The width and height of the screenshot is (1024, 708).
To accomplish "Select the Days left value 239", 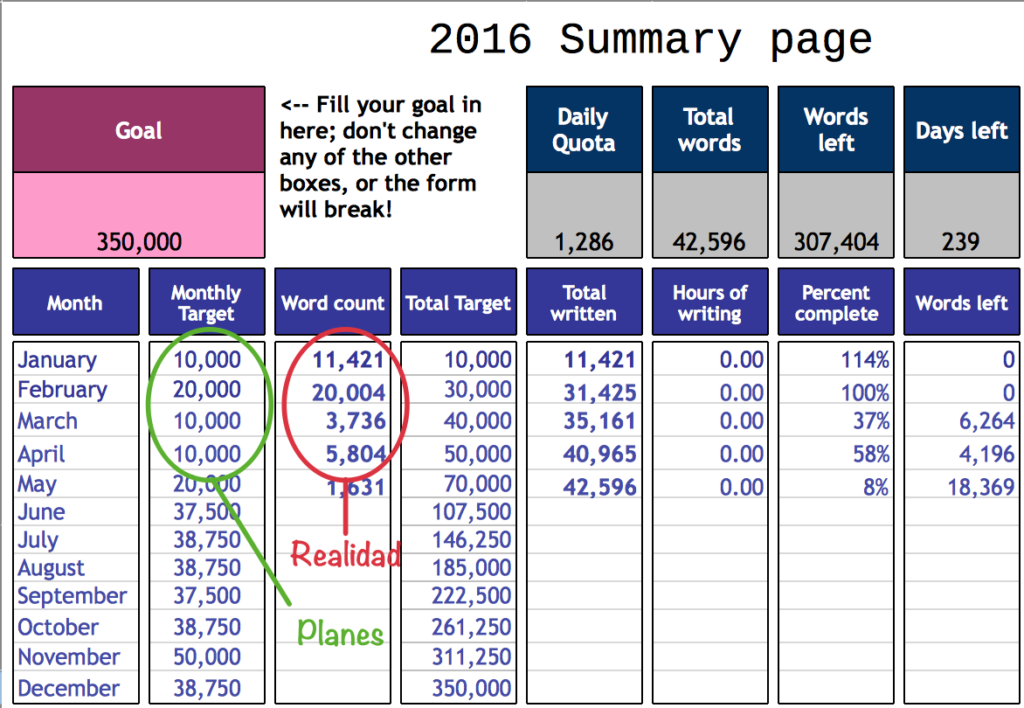I will (x=961, y=241).
